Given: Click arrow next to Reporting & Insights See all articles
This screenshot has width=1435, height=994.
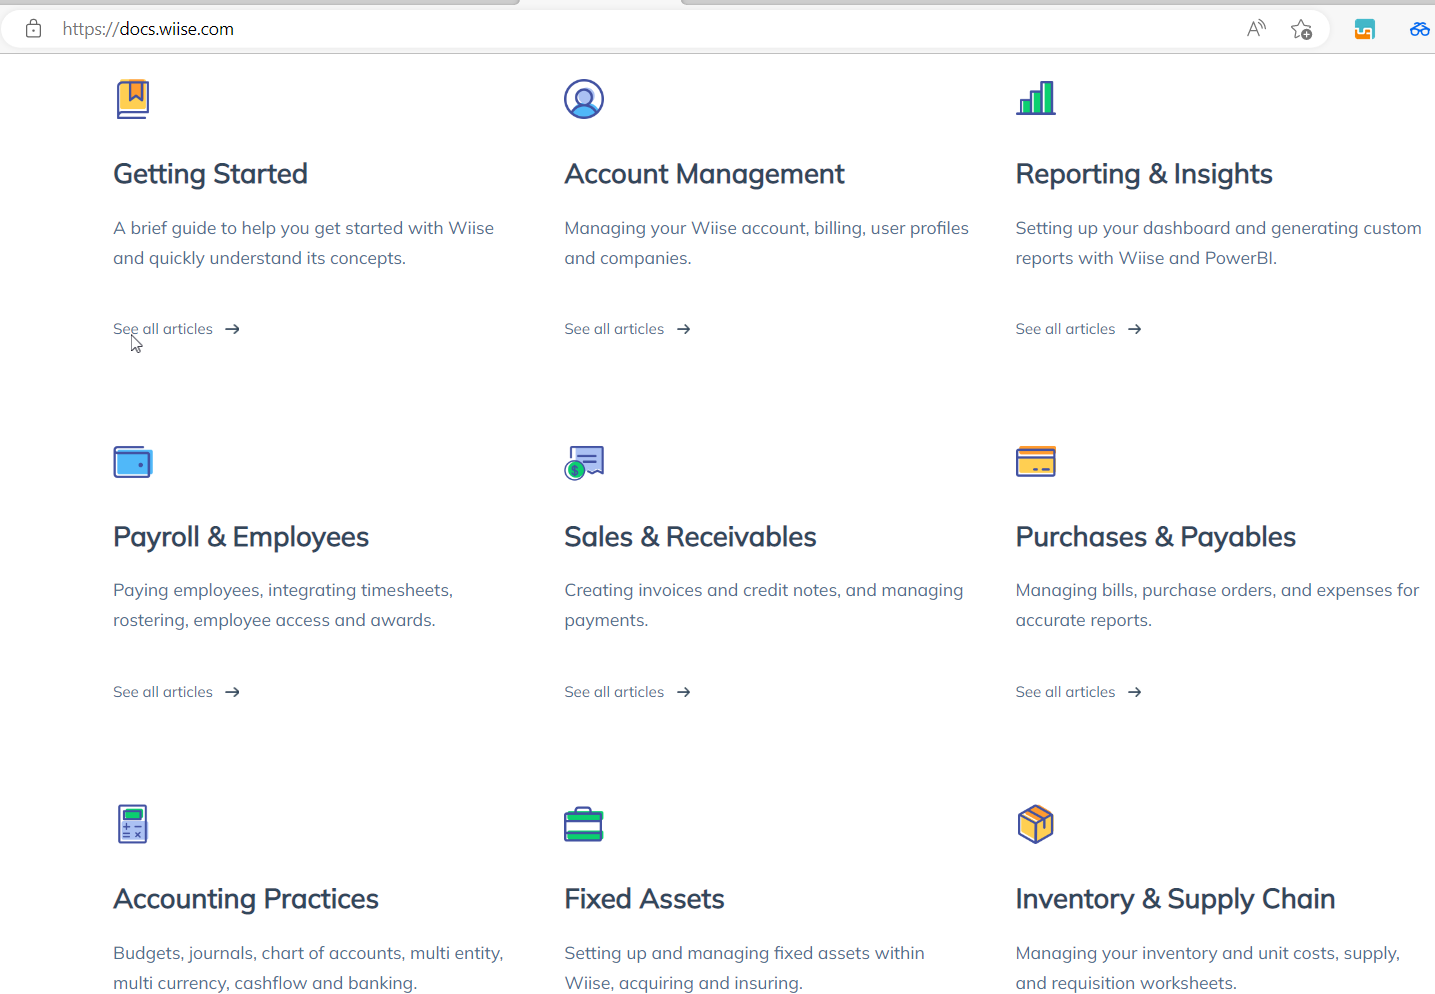Looking at the screenshot, I should tap(1134, 329).
